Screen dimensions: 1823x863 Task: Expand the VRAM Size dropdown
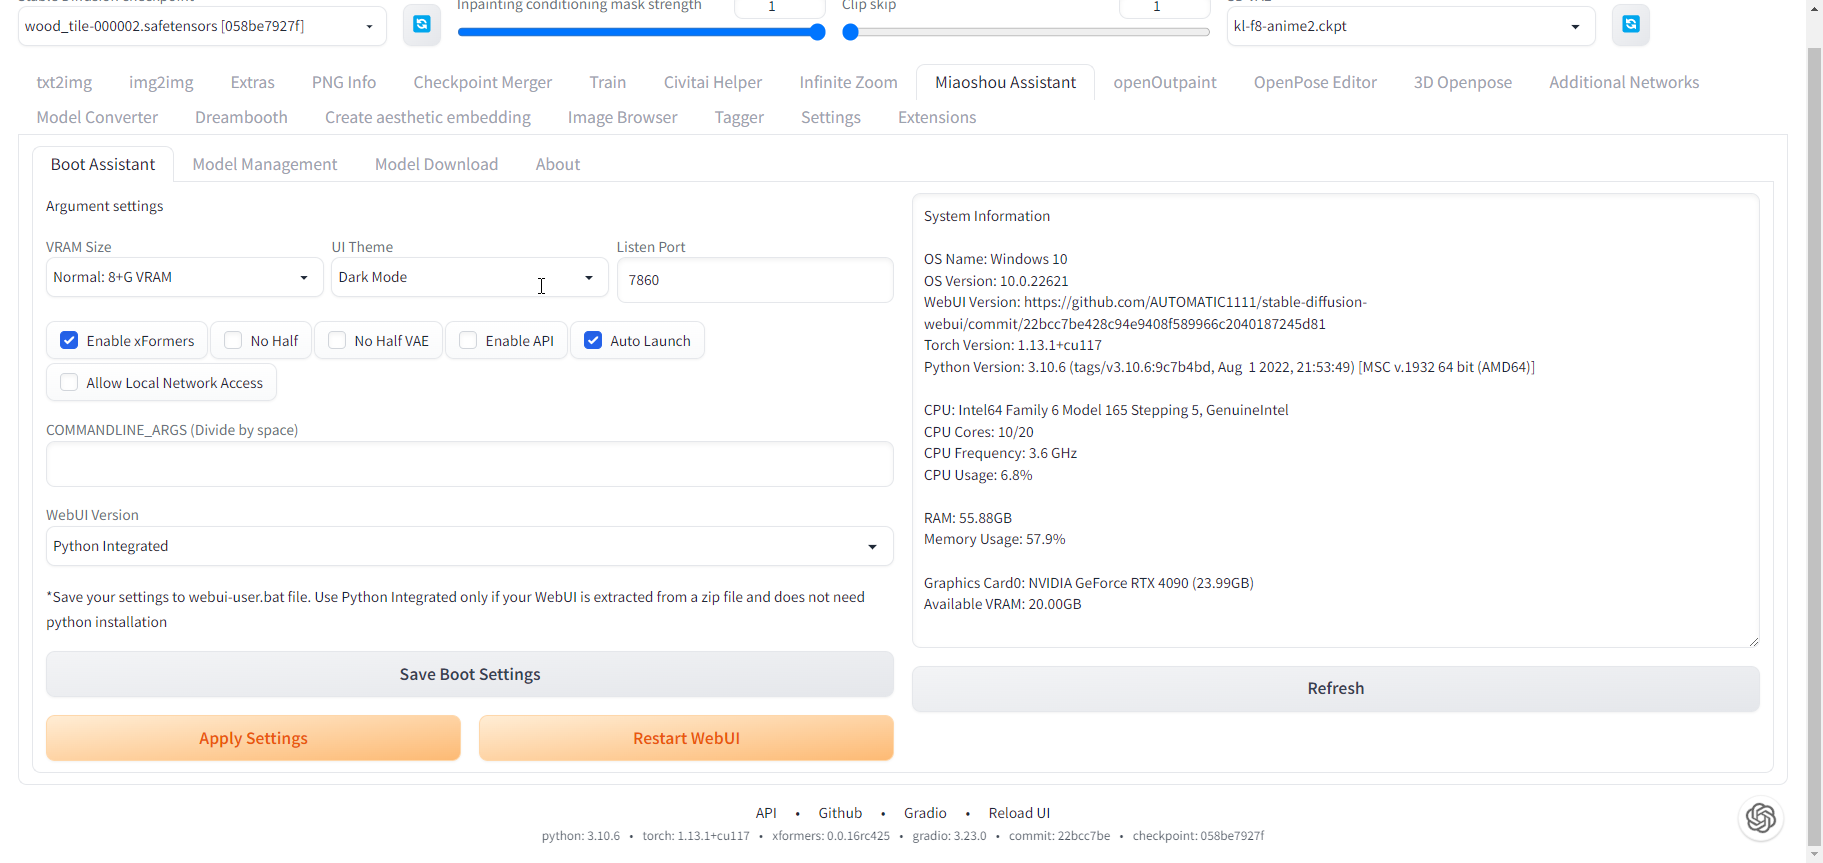(x=184, y=277)
